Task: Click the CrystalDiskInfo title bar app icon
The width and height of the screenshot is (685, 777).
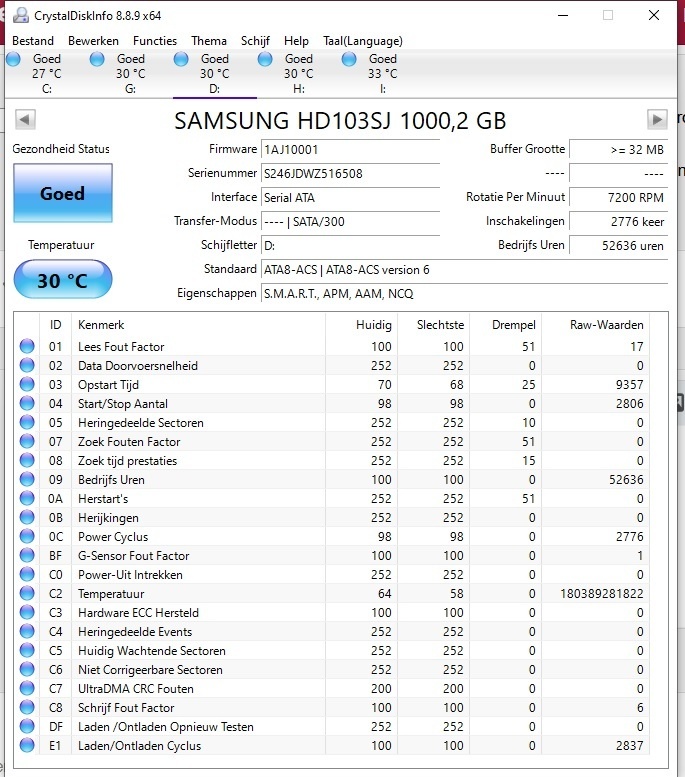Action: pos(21,15)
